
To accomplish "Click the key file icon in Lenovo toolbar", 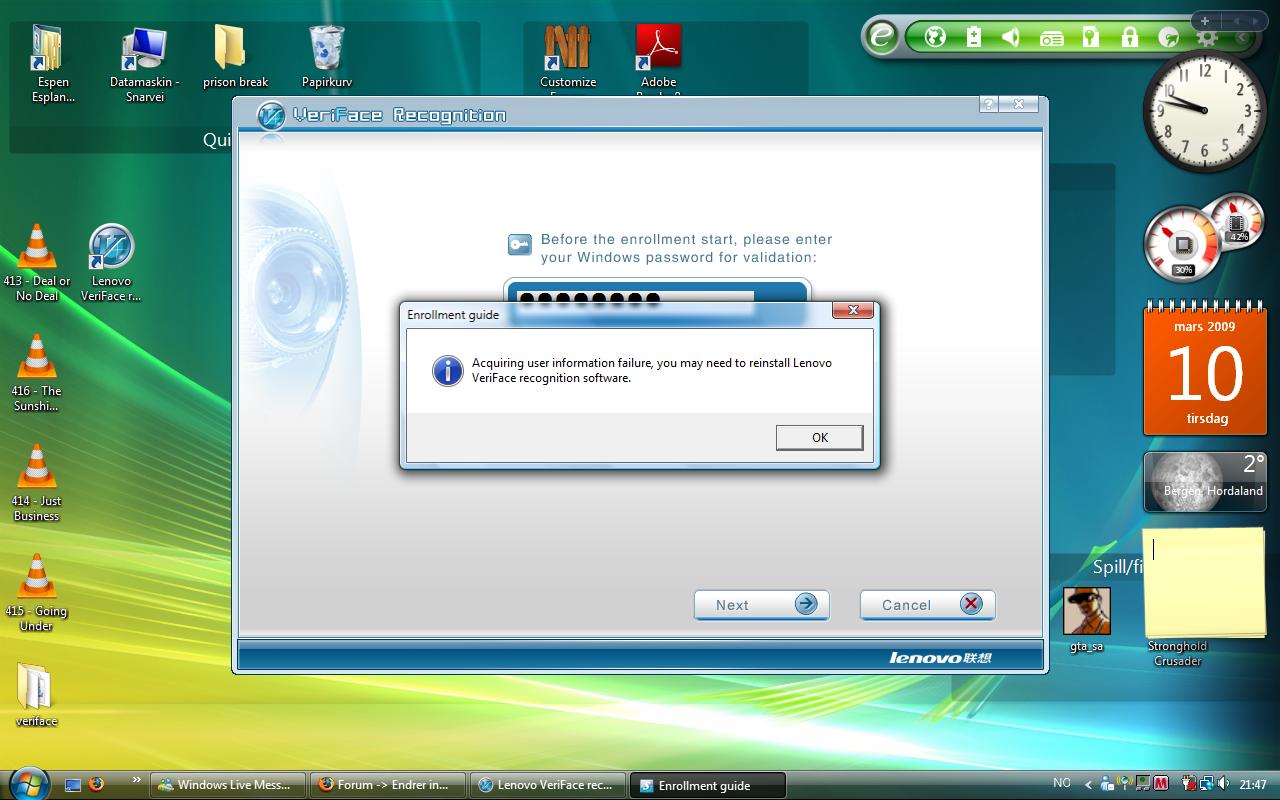I will (1090, 38).
